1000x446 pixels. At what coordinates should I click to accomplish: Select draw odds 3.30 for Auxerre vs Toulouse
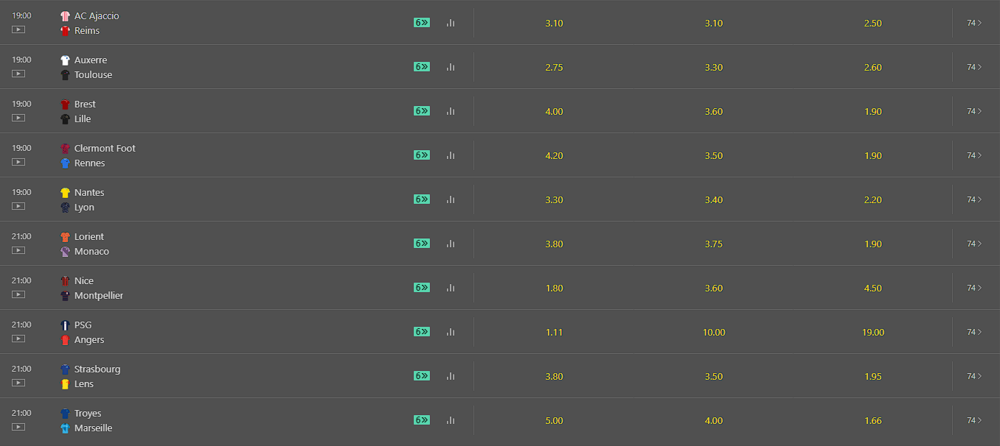pyautogui.click(x=713, y=67)
